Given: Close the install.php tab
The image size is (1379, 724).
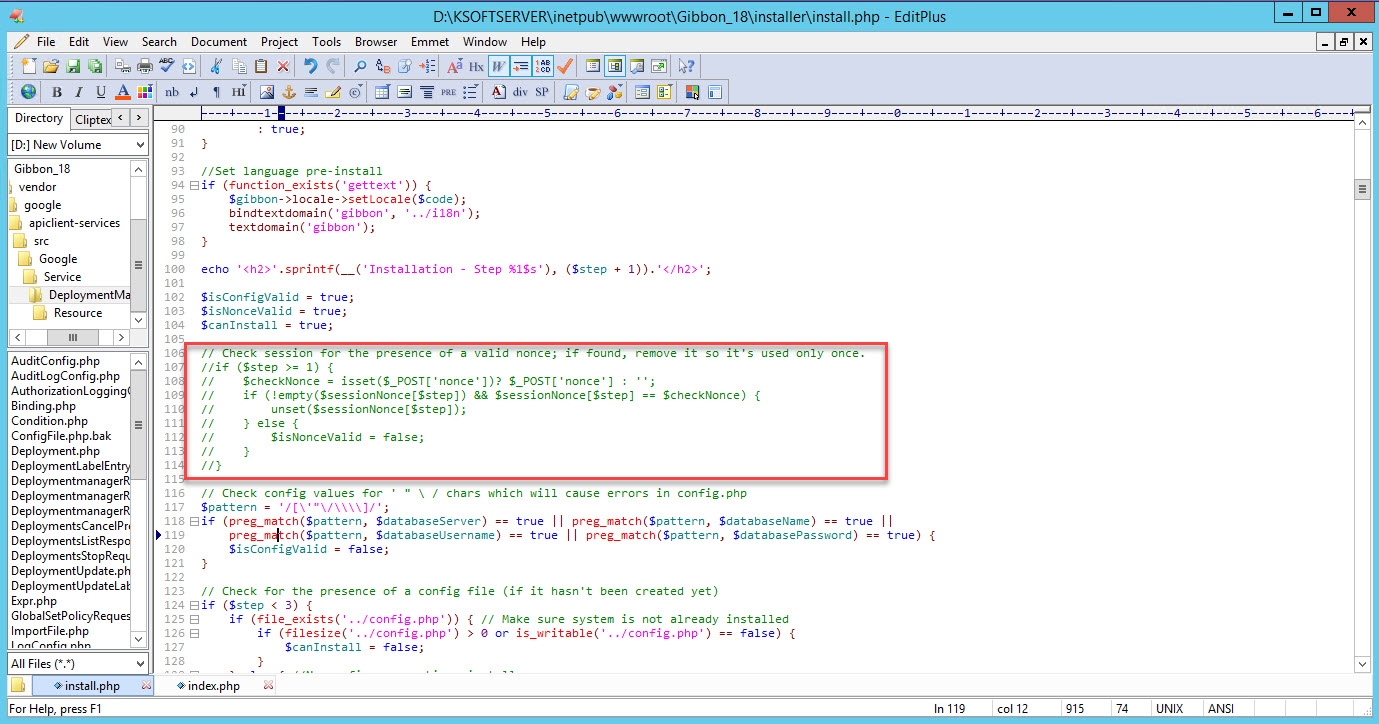Looking at the screenshot, I should [147, 686].
